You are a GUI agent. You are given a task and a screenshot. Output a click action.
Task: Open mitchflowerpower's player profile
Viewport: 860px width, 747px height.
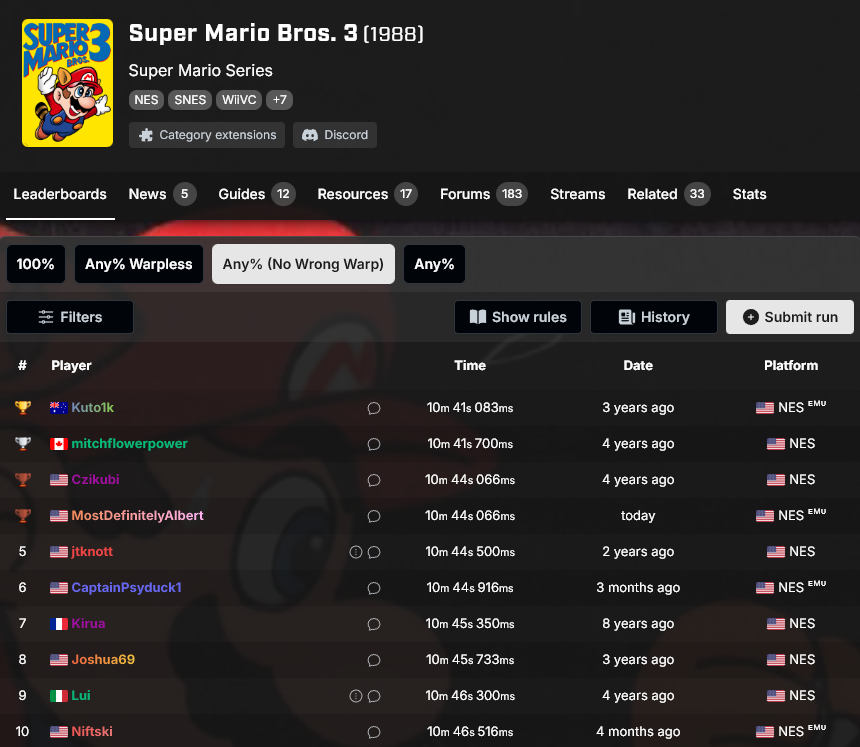128,443
